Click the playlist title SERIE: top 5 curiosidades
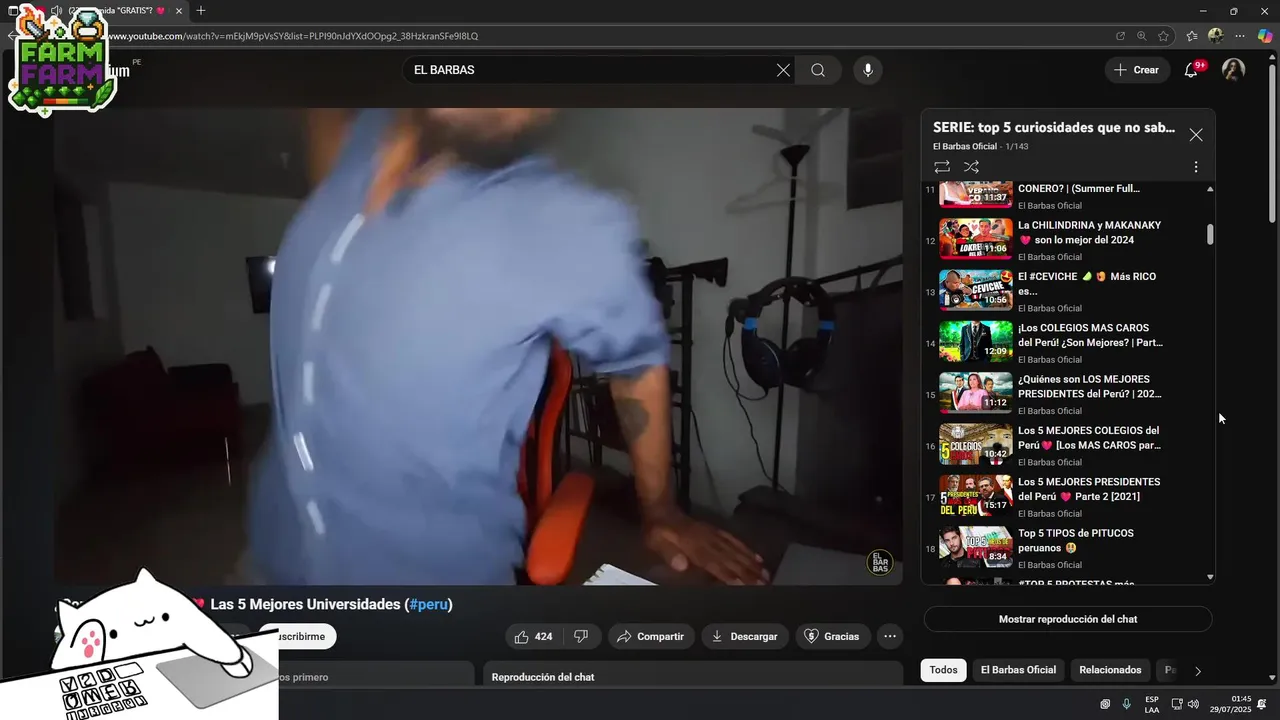The image size is (1280, 720). (1054, 127)
